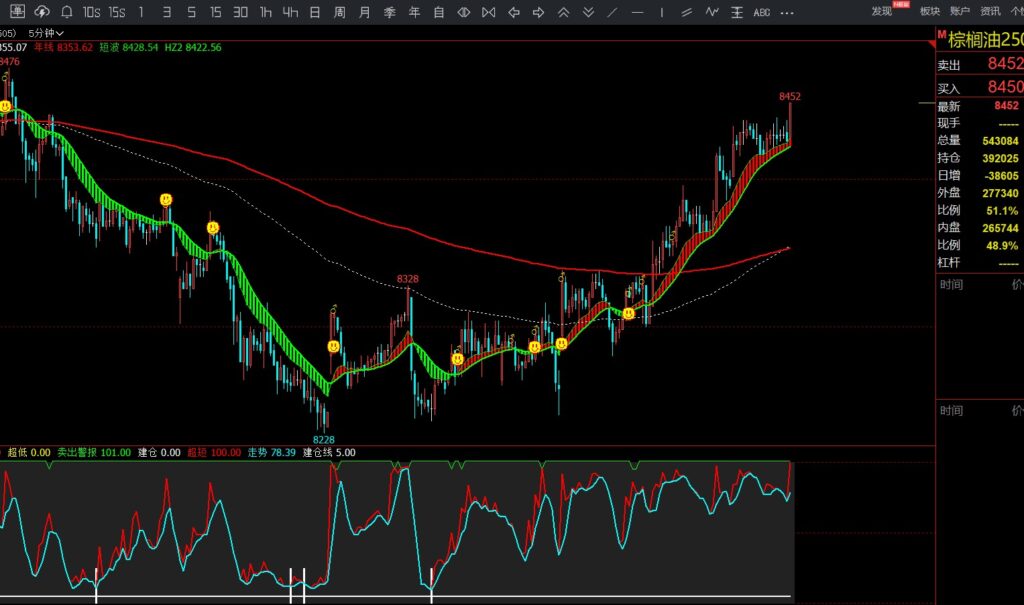Viewport: 1024px width, 605px height.
Task: Open the 5分钟 period dropdown
Action: [46, 33]
